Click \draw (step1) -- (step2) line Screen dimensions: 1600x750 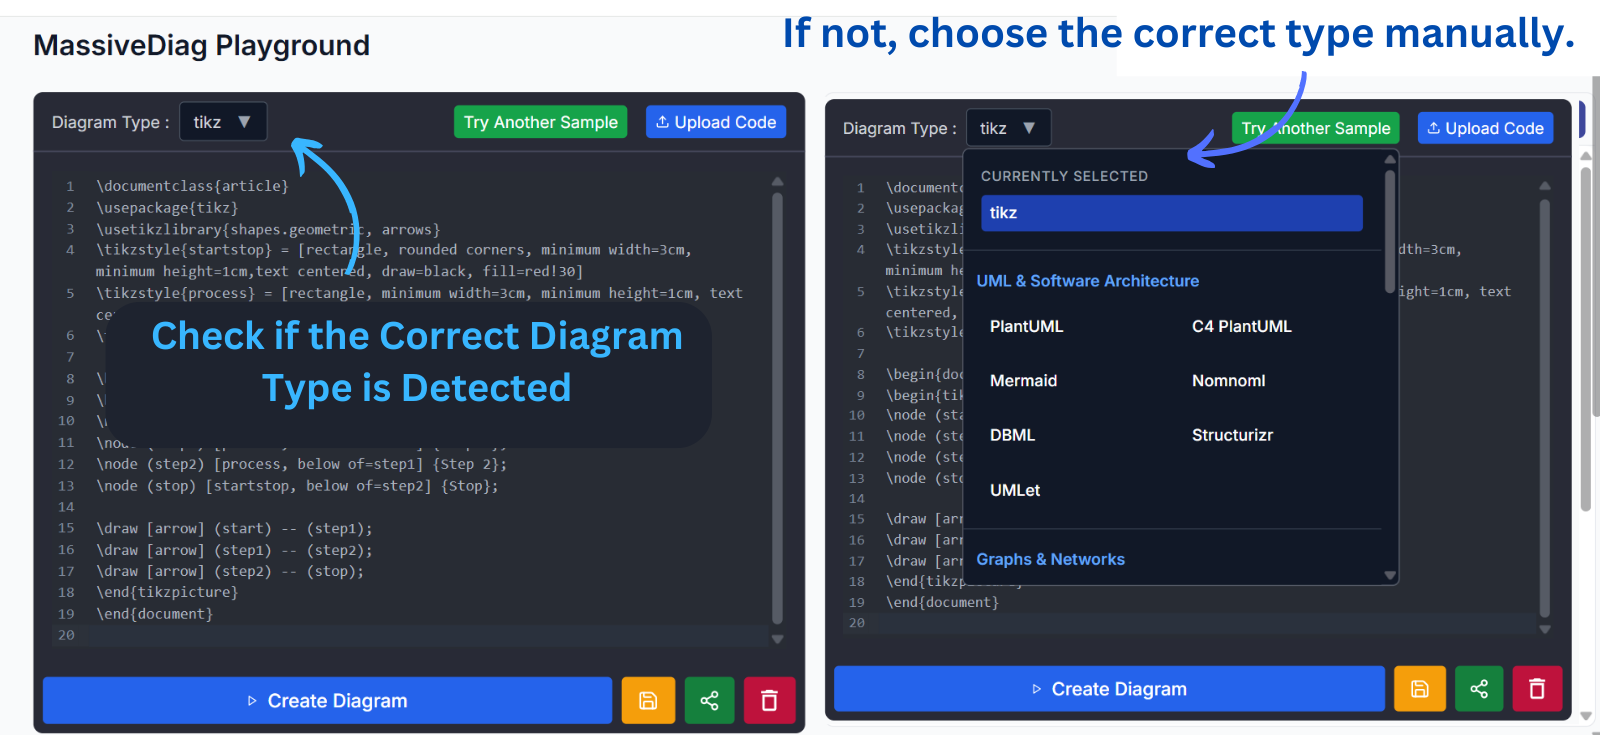[x=234, y=550]
